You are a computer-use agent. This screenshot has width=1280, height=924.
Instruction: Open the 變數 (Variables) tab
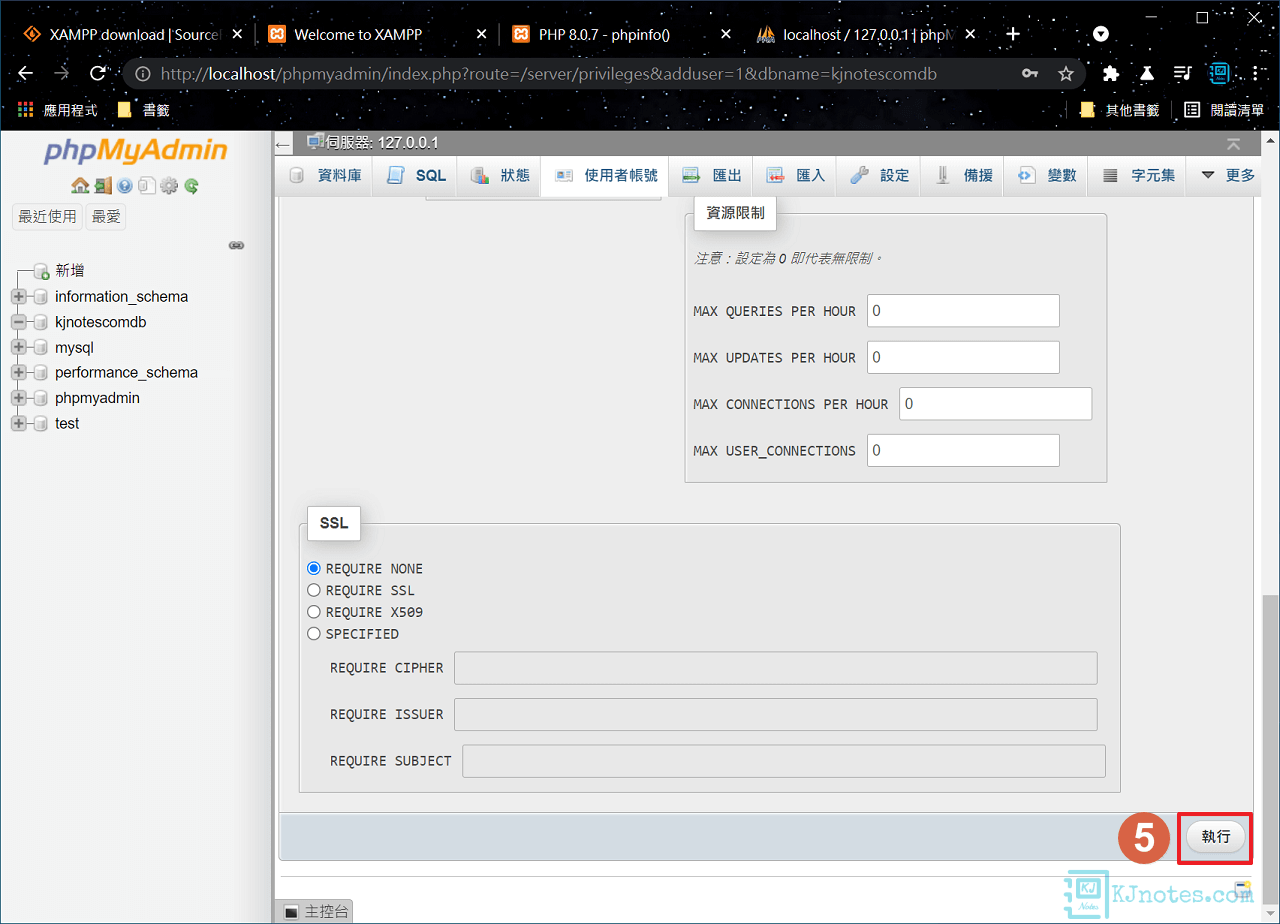coord(1047,176)
